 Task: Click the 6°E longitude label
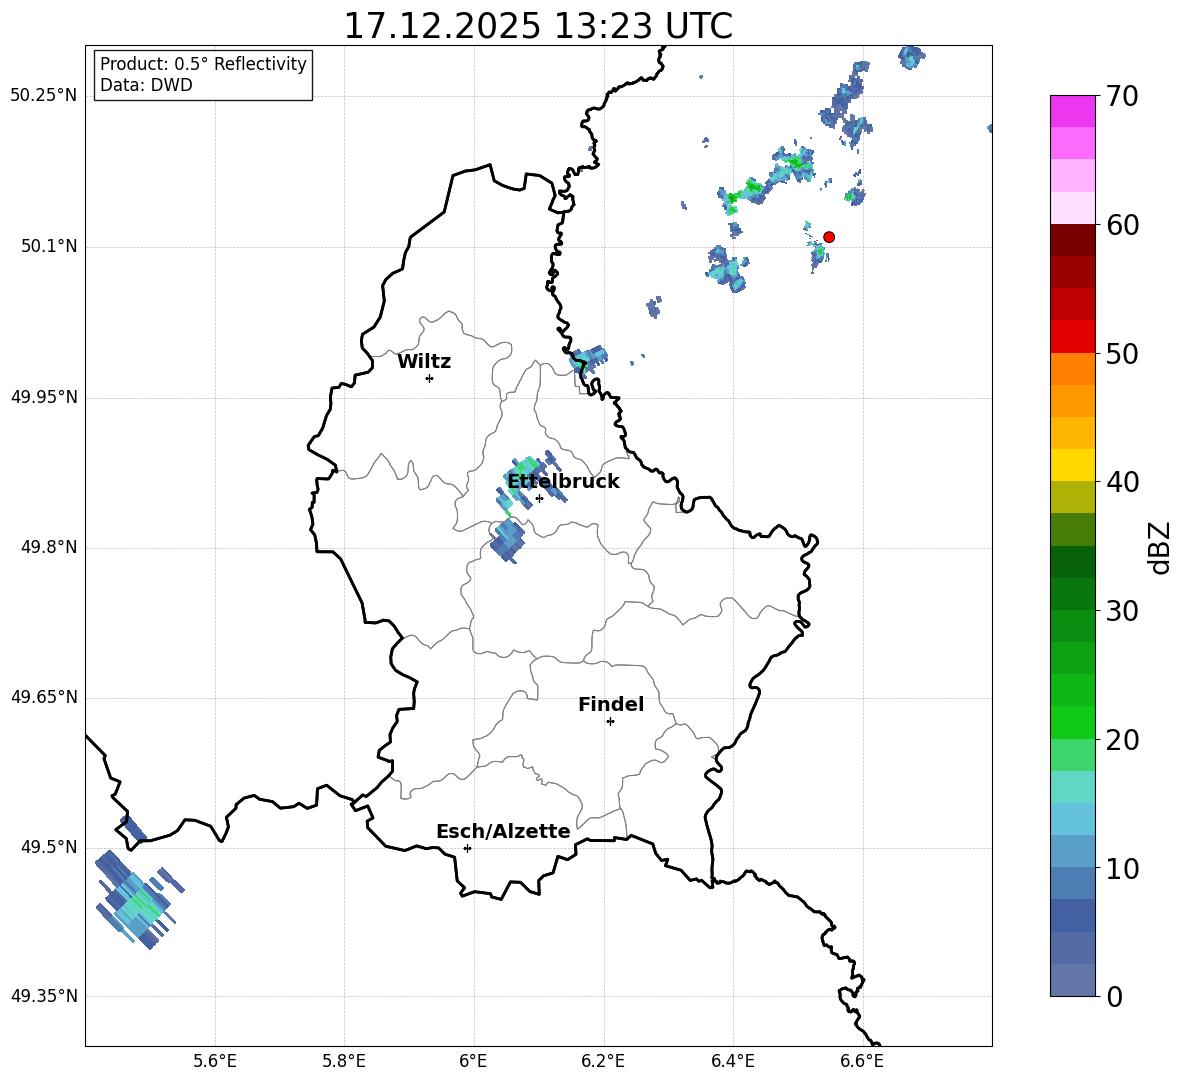pos(473,1061)
